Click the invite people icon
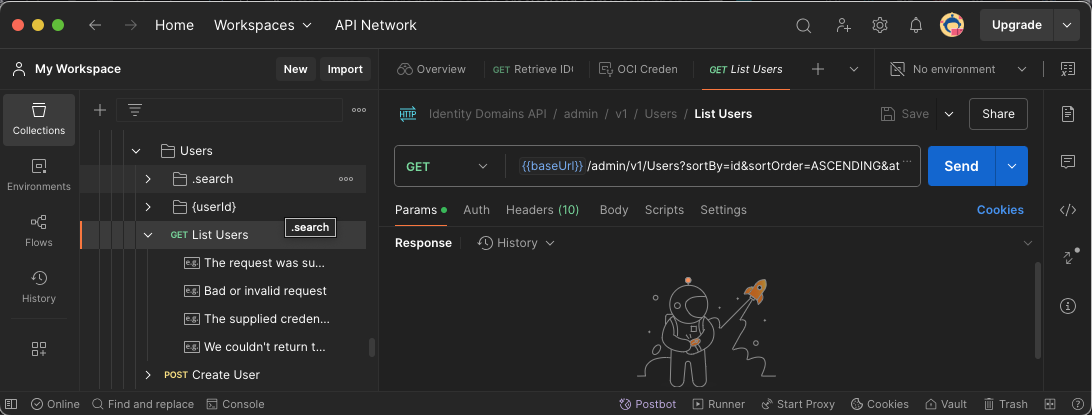This screenshot has height=415, width=1092. 843,26
